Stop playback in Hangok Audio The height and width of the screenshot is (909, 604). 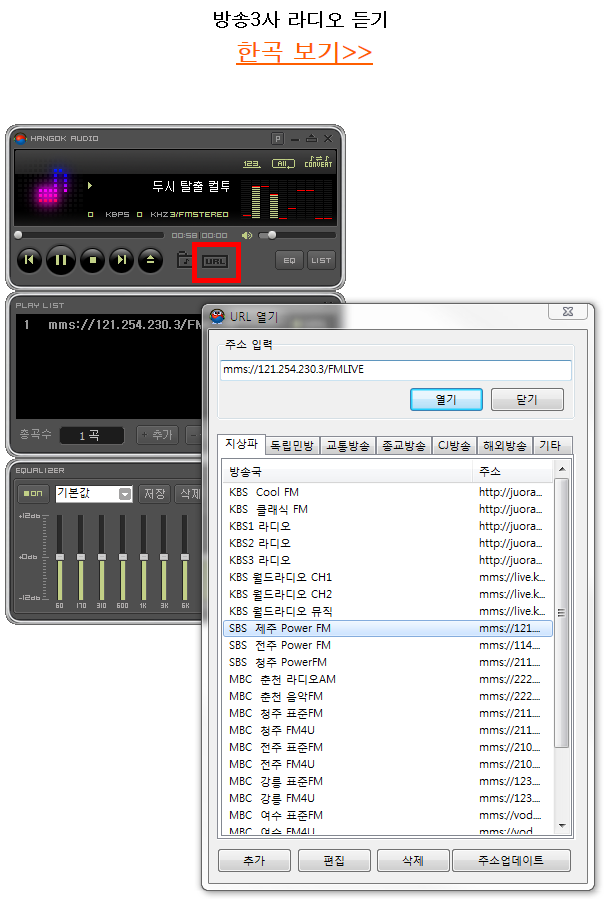tap(93, 260)
